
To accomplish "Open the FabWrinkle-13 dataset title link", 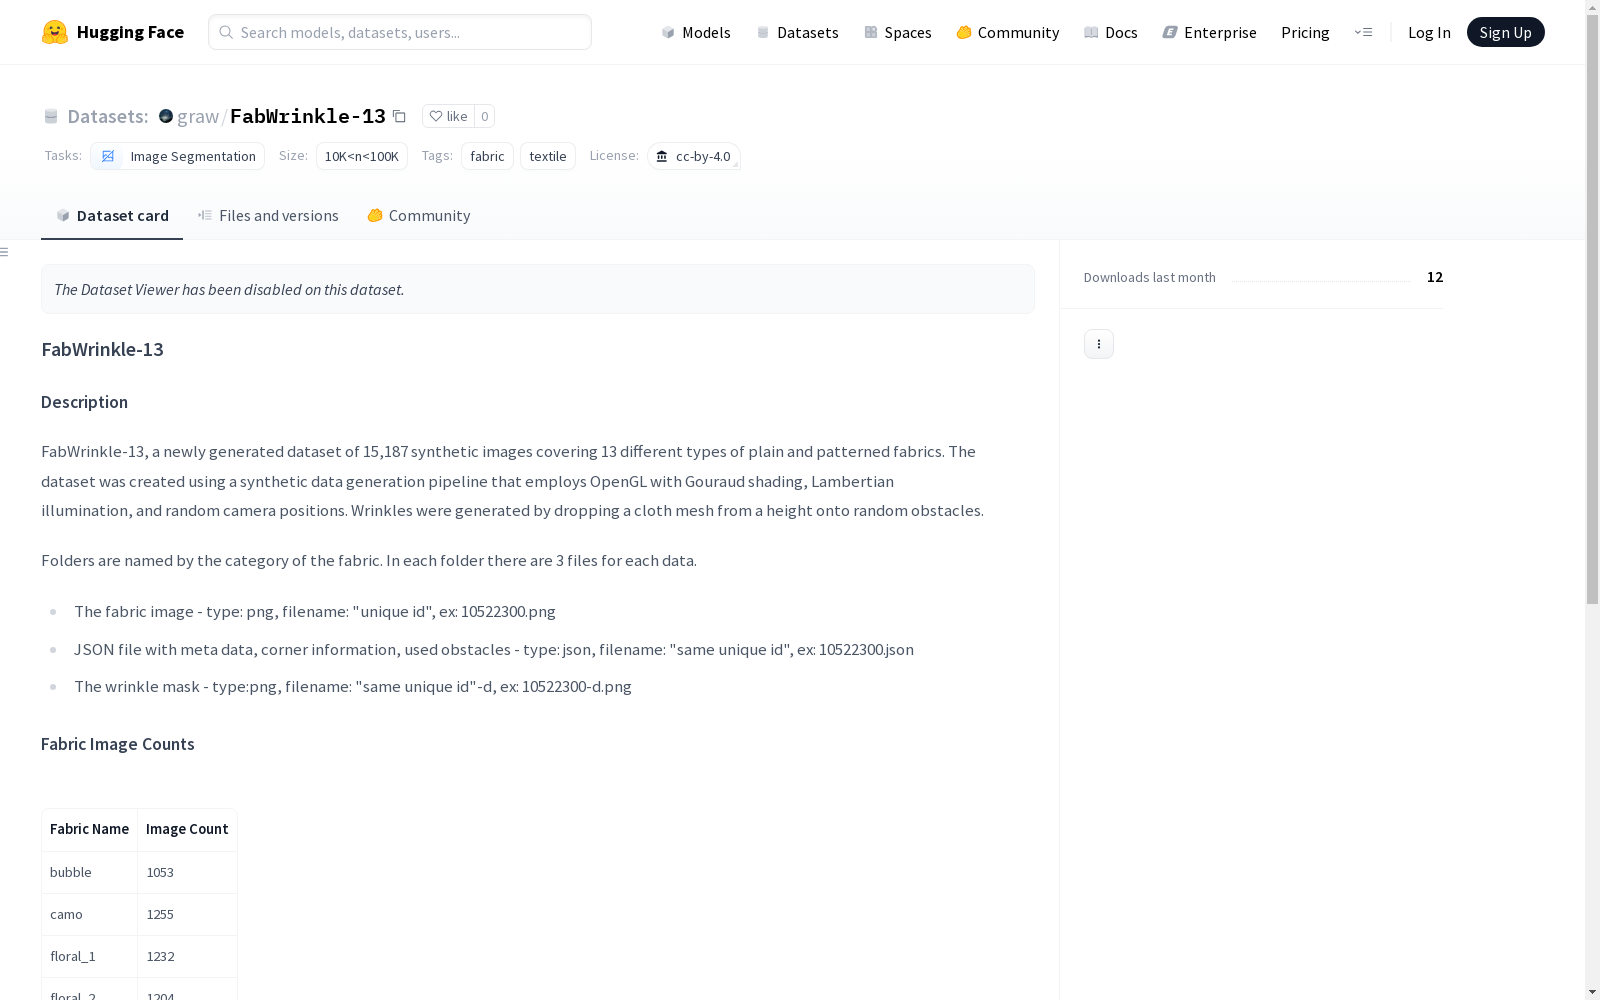I will pyautogui.click(x=308, y=116).
